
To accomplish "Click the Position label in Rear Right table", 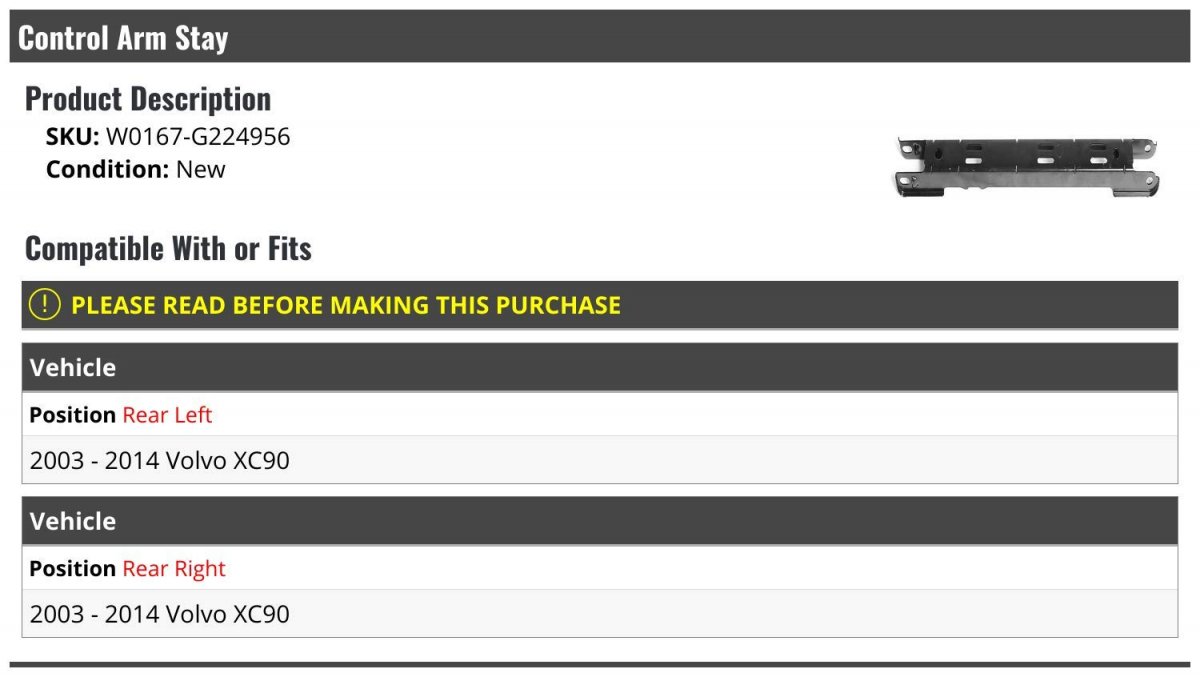I will coord(73,568).
